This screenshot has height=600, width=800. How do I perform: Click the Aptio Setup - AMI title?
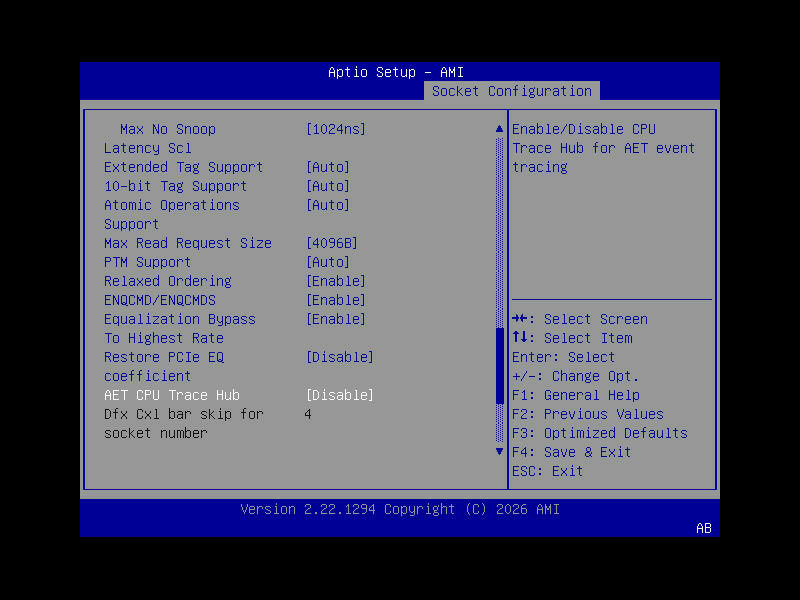396,72
